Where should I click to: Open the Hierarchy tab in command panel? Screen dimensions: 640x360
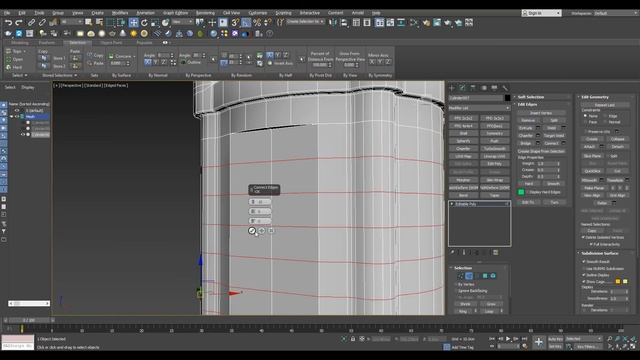coord(473,88)
